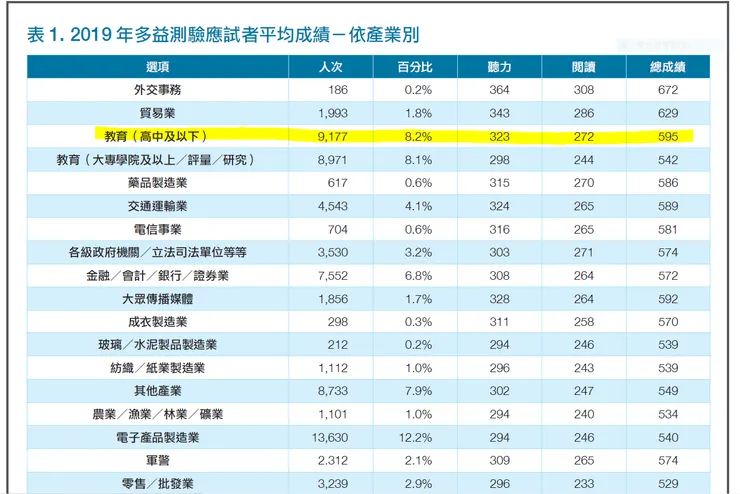This screenshot has height=494, width=740.
Task: Select the 軍警 row label
Action: (x=158, y=461)
